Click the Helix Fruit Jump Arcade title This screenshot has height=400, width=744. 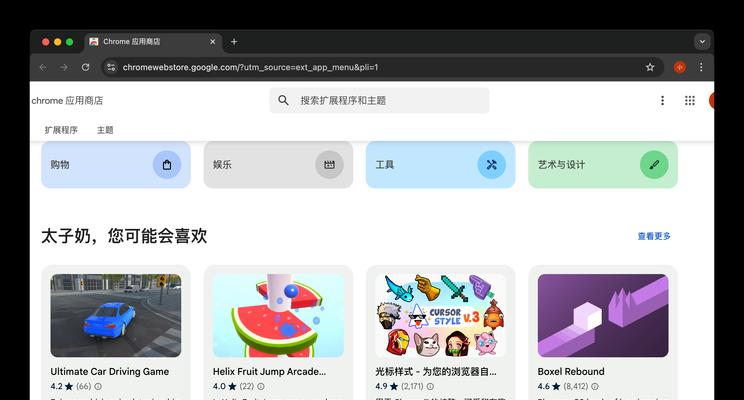tap(269, 372)
